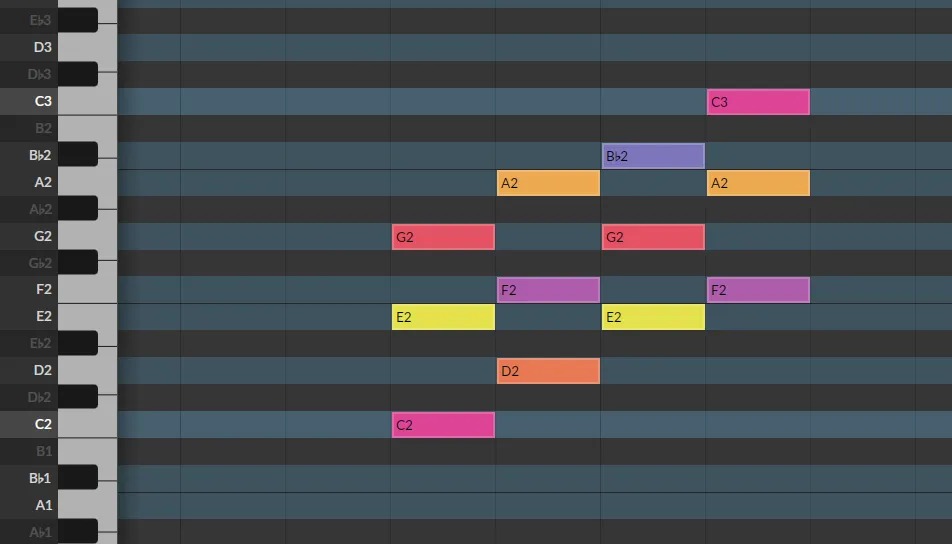Click the pink C3 note block

click(x=758, y=102)
